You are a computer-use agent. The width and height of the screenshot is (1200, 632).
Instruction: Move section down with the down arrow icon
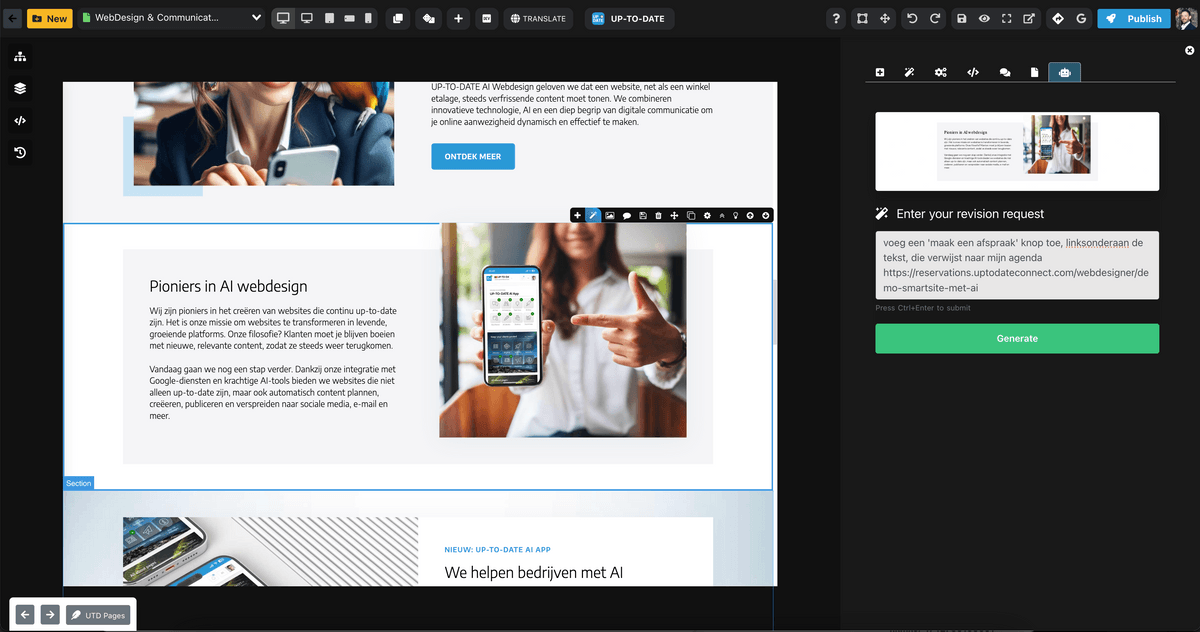coord(766,215)
